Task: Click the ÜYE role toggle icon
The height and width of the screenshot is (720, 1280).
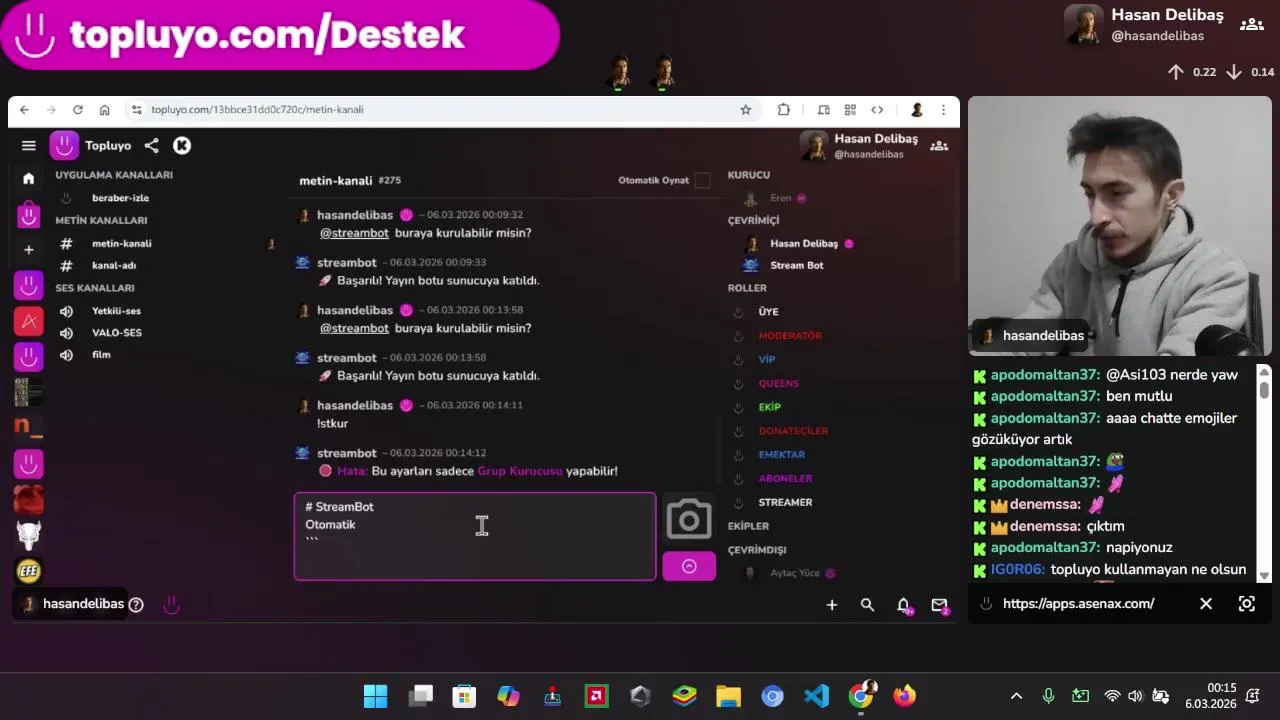Action: coord(739,312)
